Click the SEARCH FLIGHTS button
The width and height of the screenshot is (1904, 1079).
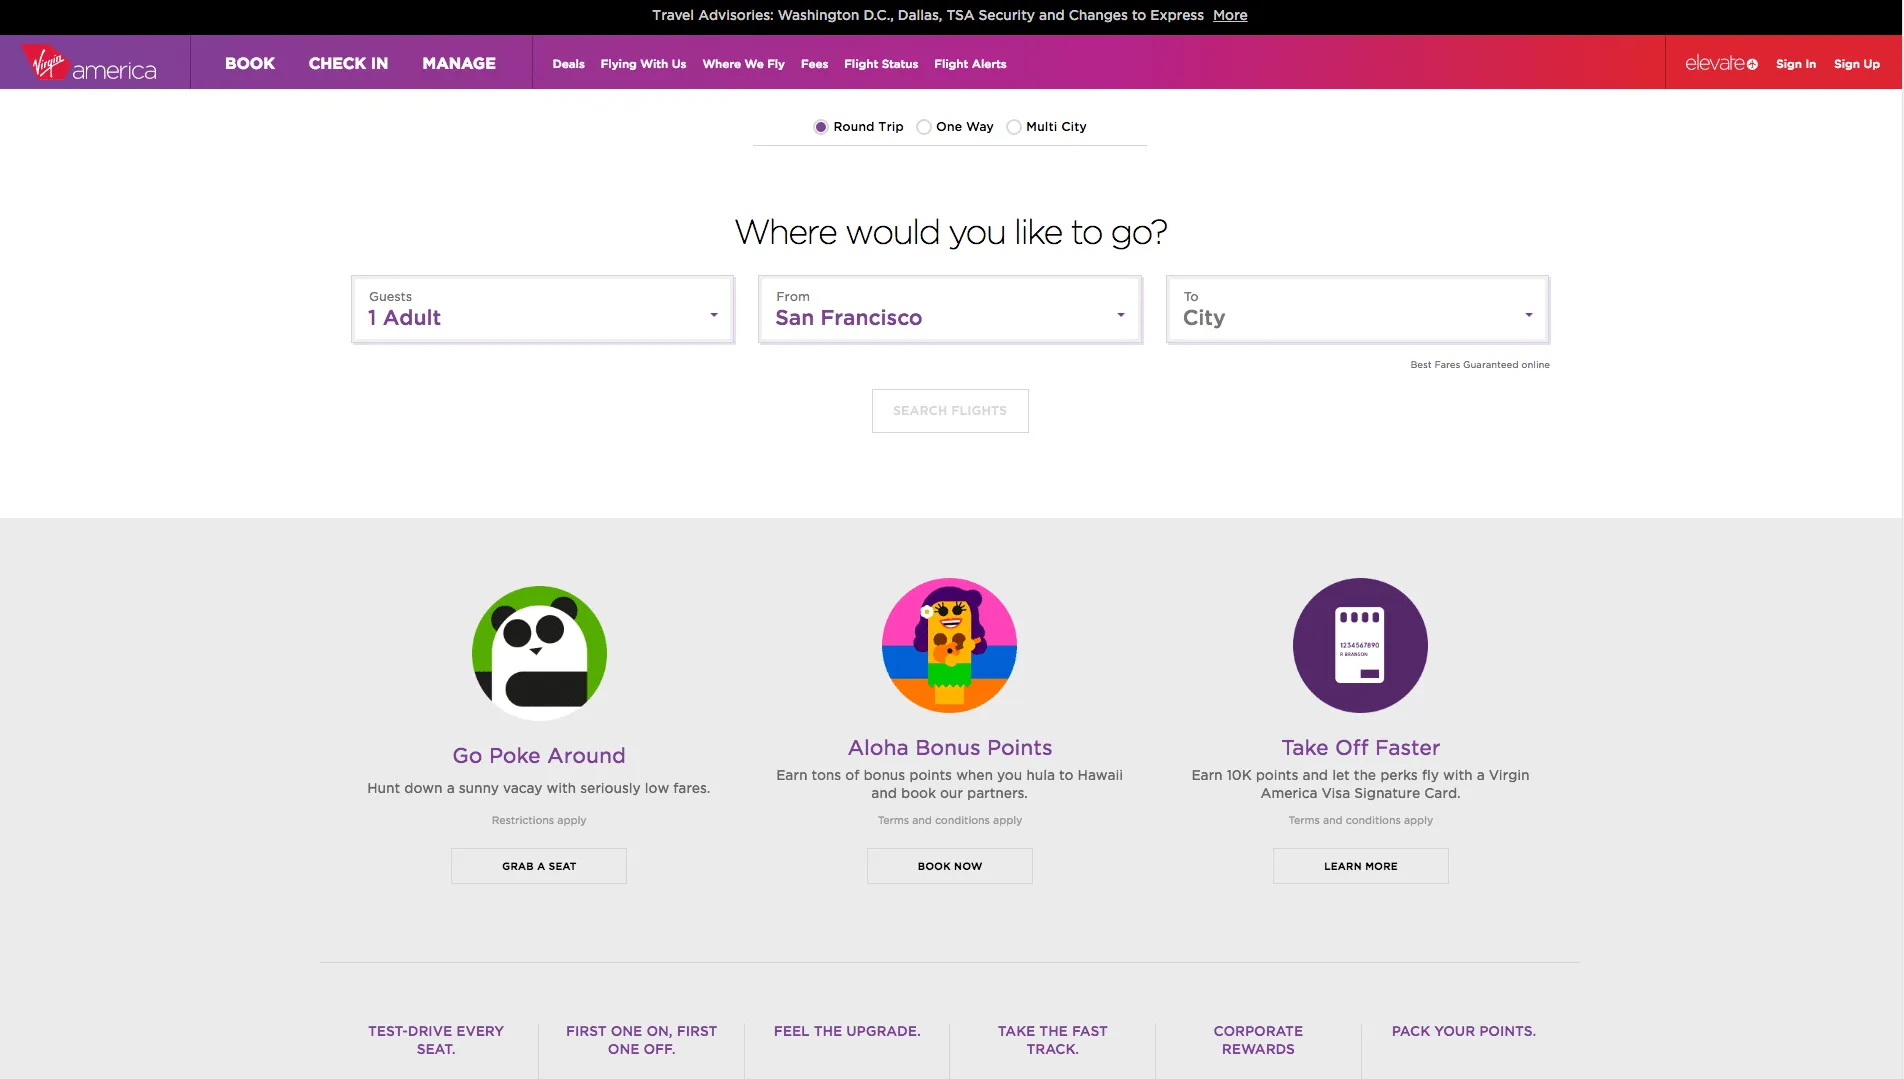coord(950,411)
